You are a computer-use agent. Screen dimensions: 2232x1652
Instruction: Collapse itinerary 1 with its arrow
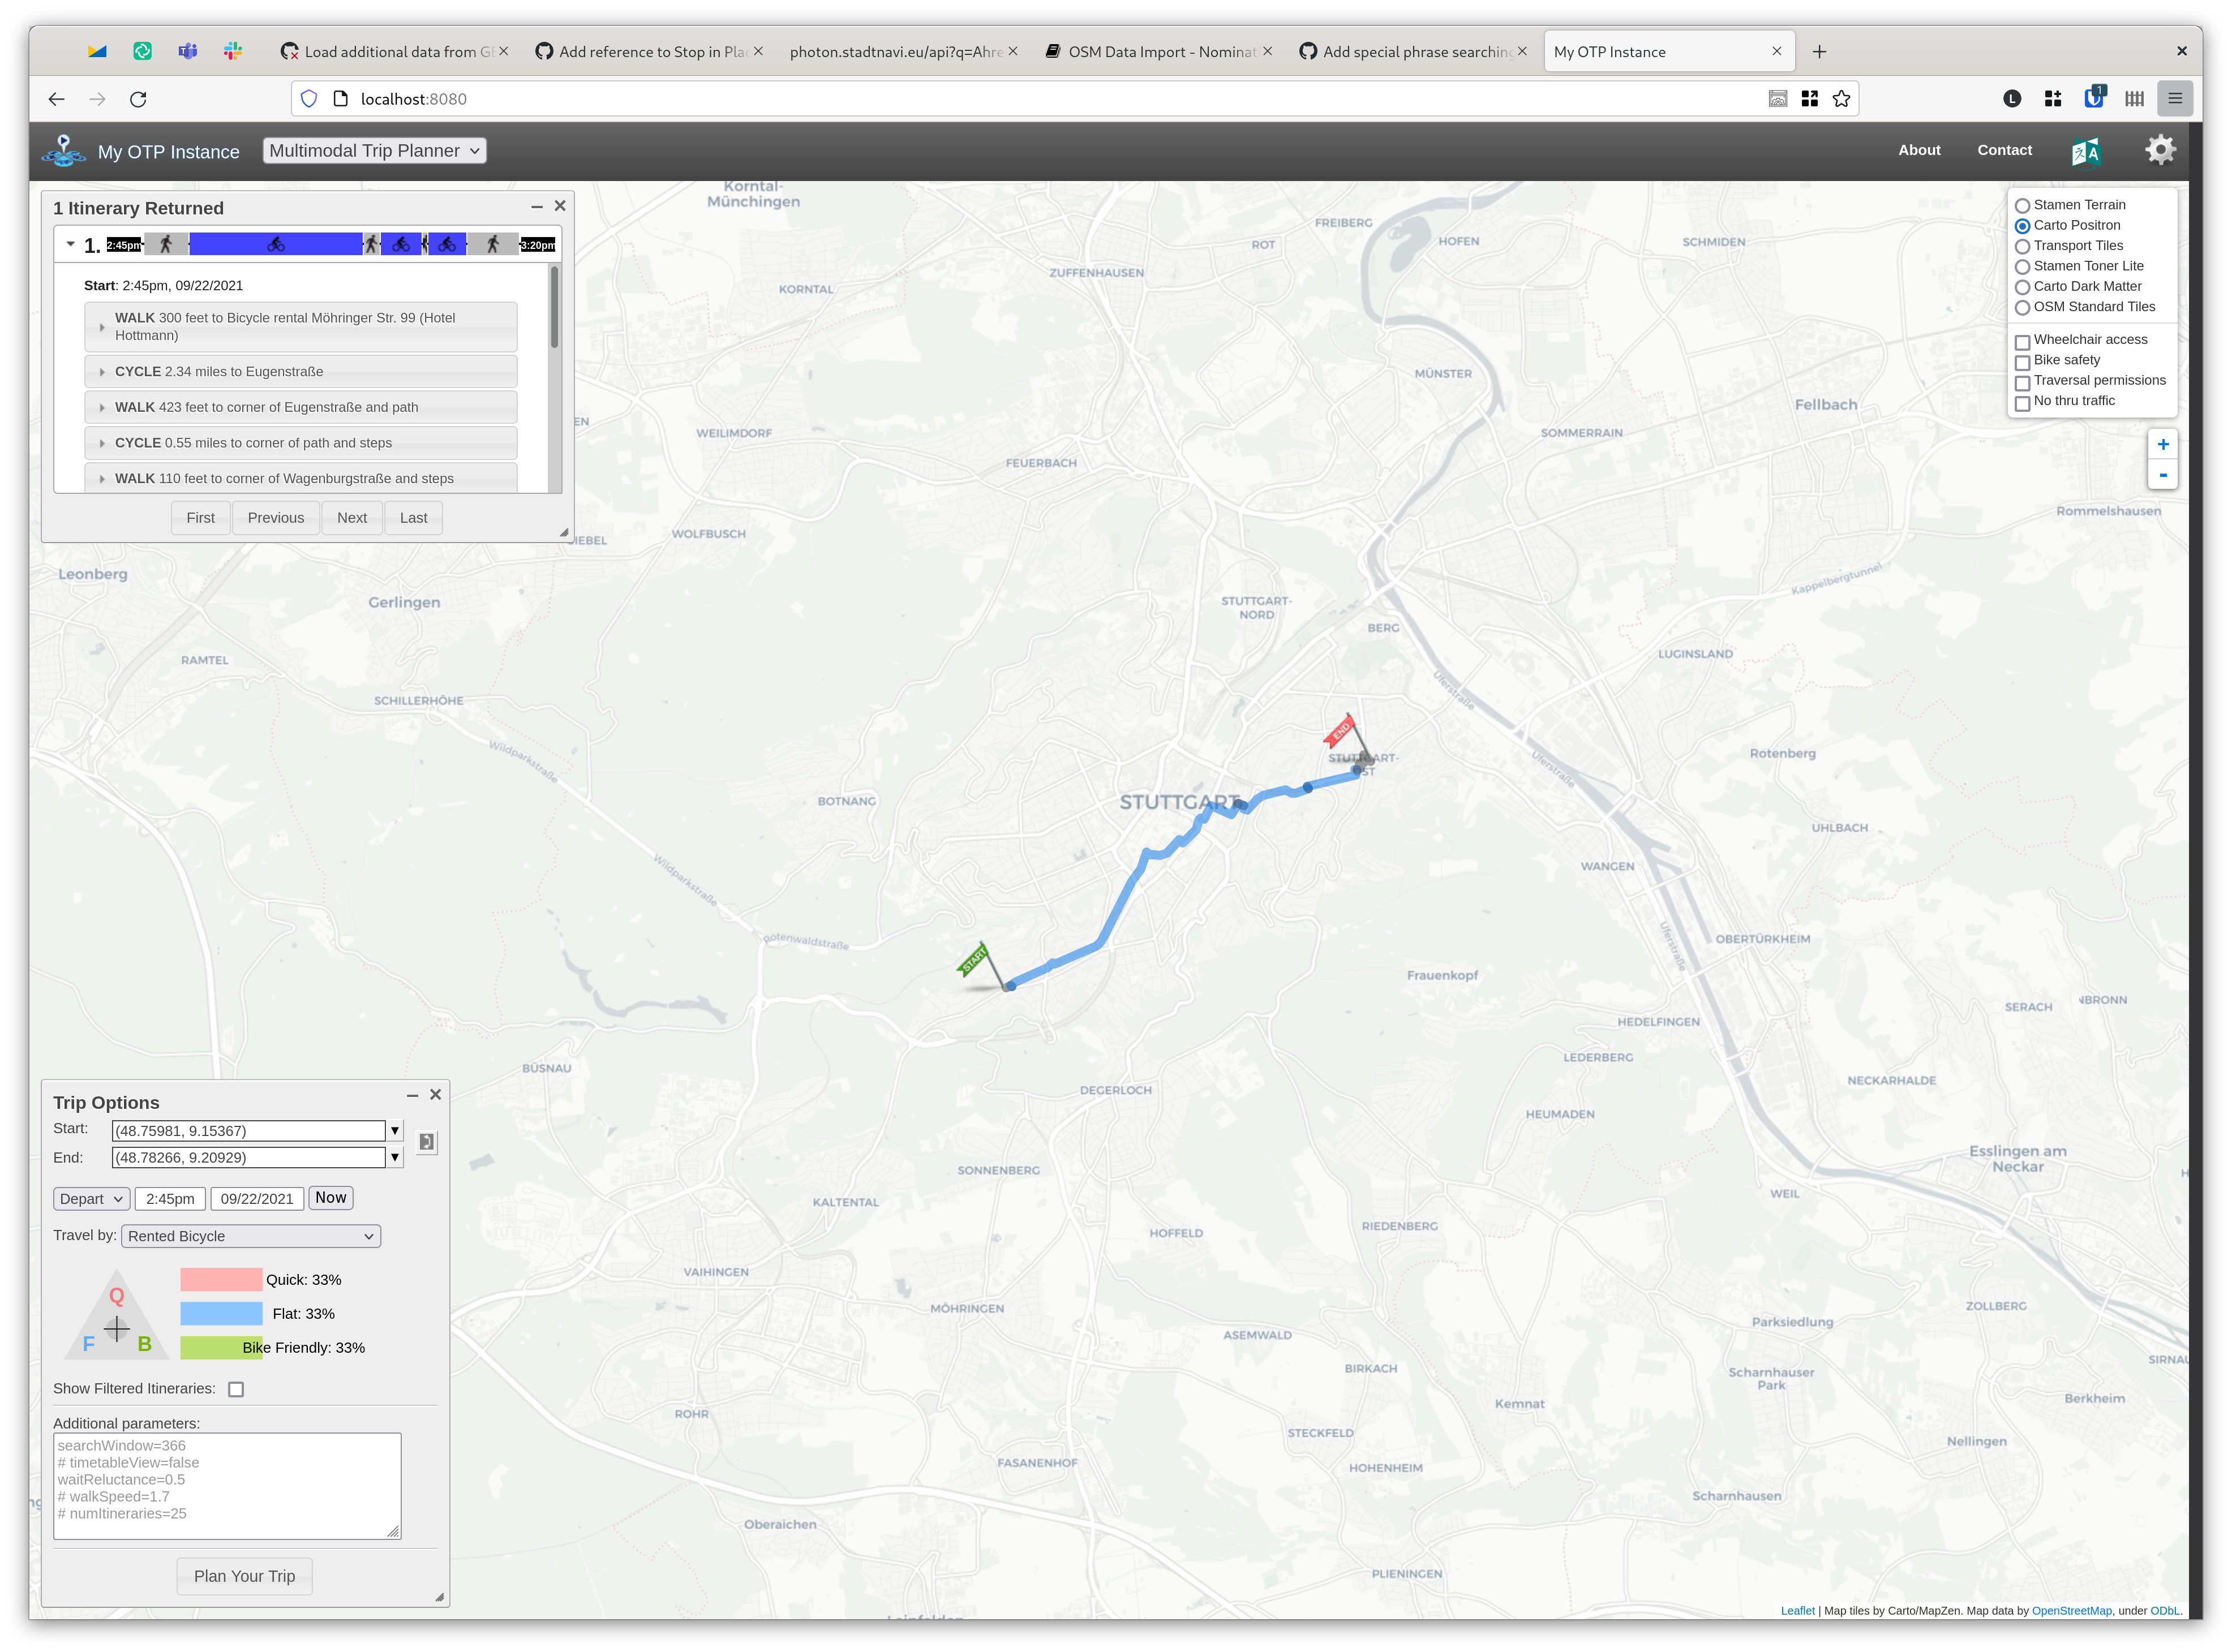[71, 244]
